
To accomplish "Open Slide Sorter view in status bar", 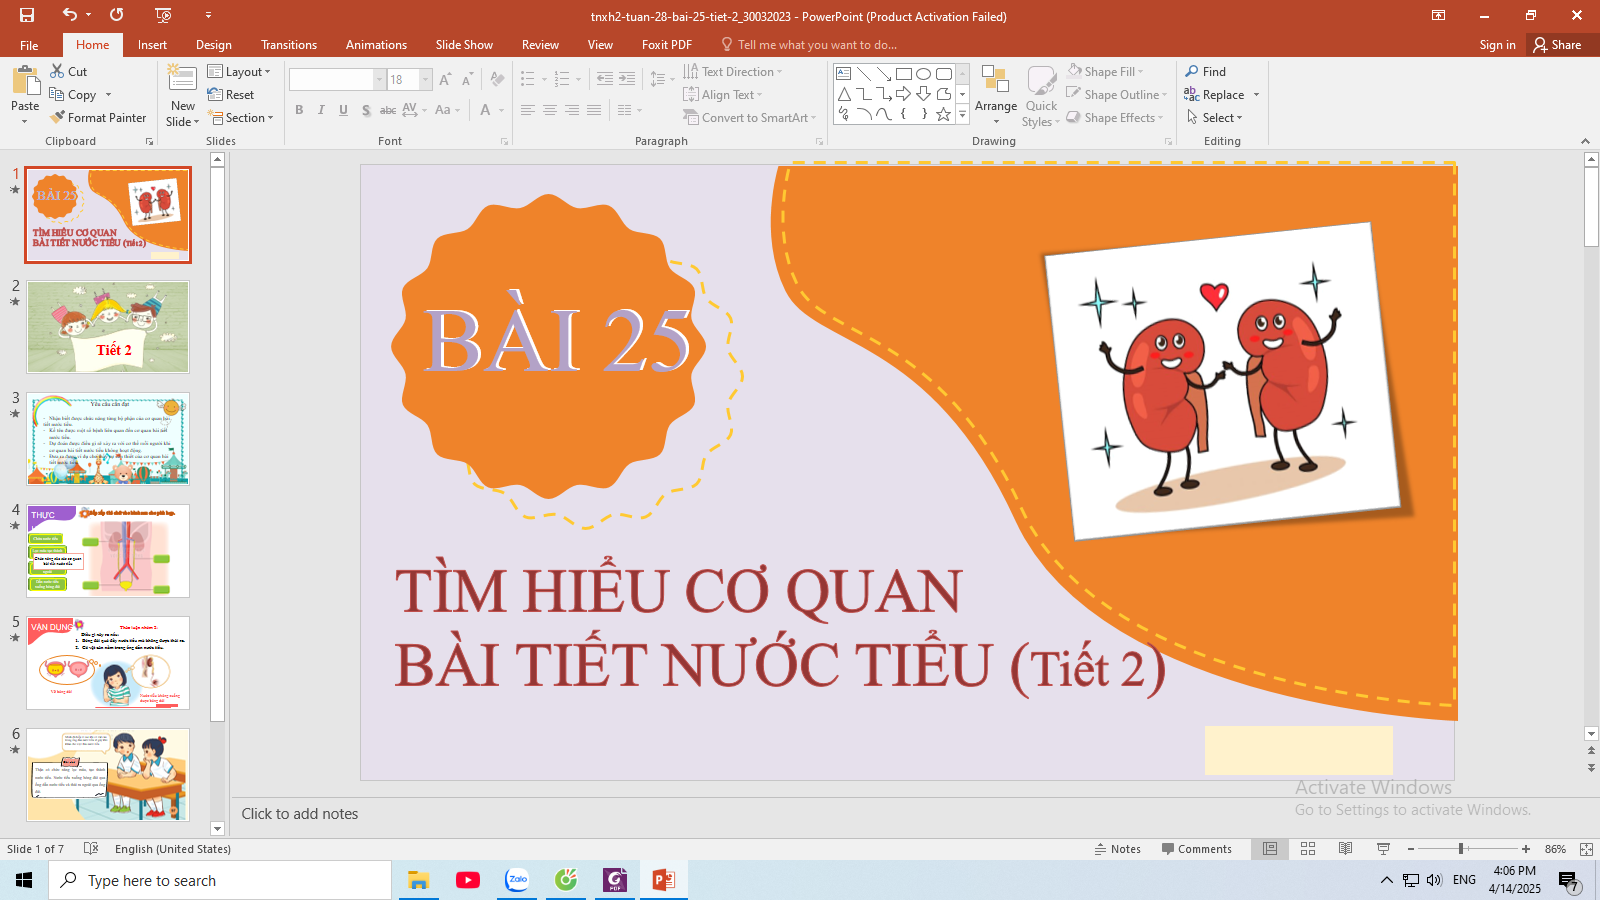I will tap(1308, 849).
